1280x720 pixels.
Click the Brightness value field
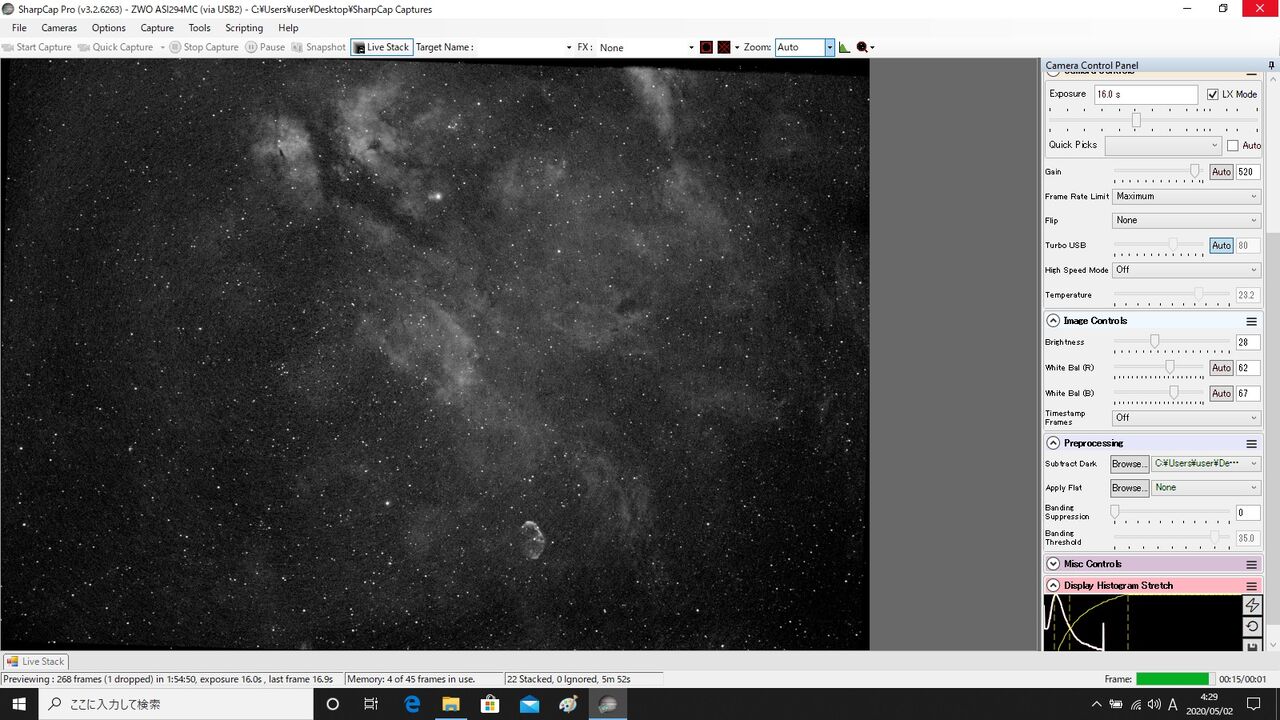pyautogui.click(x=1248, y=342)
